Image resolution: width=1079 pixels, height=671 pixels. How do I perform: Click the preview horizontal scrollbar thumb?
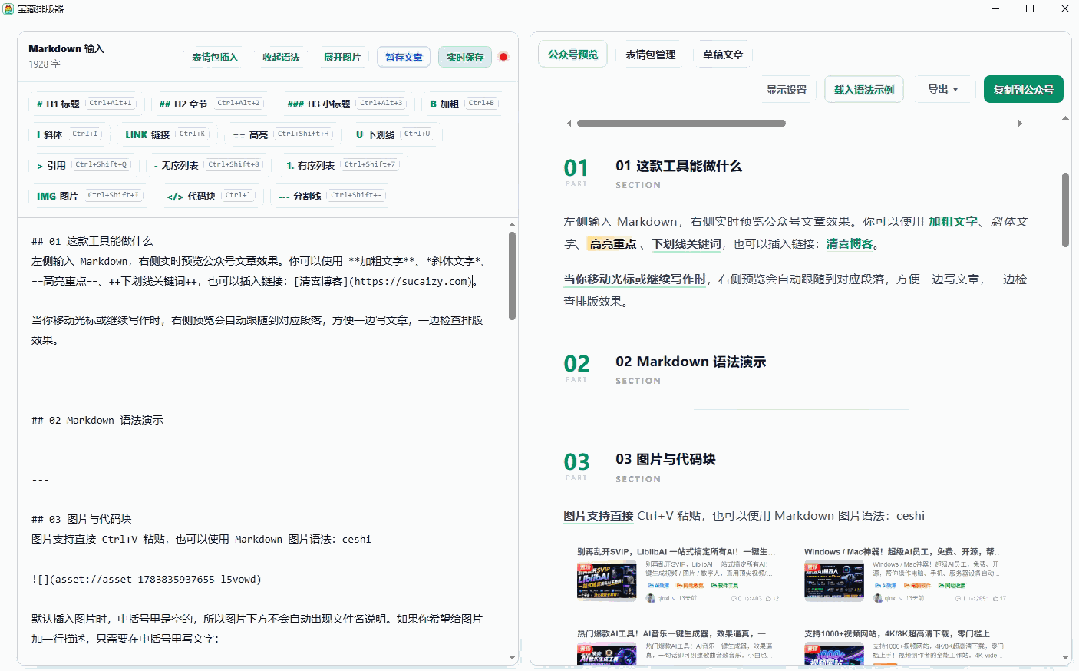click(x=681, y=124)
